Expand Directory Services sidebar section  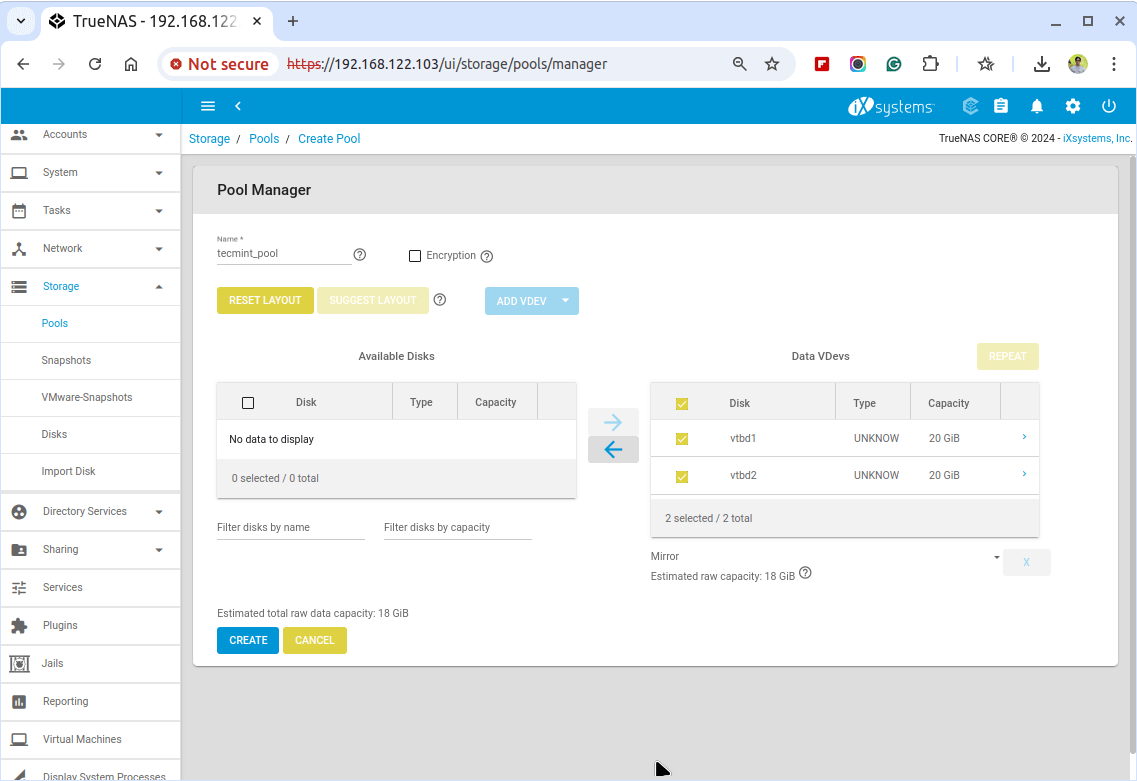91,511
